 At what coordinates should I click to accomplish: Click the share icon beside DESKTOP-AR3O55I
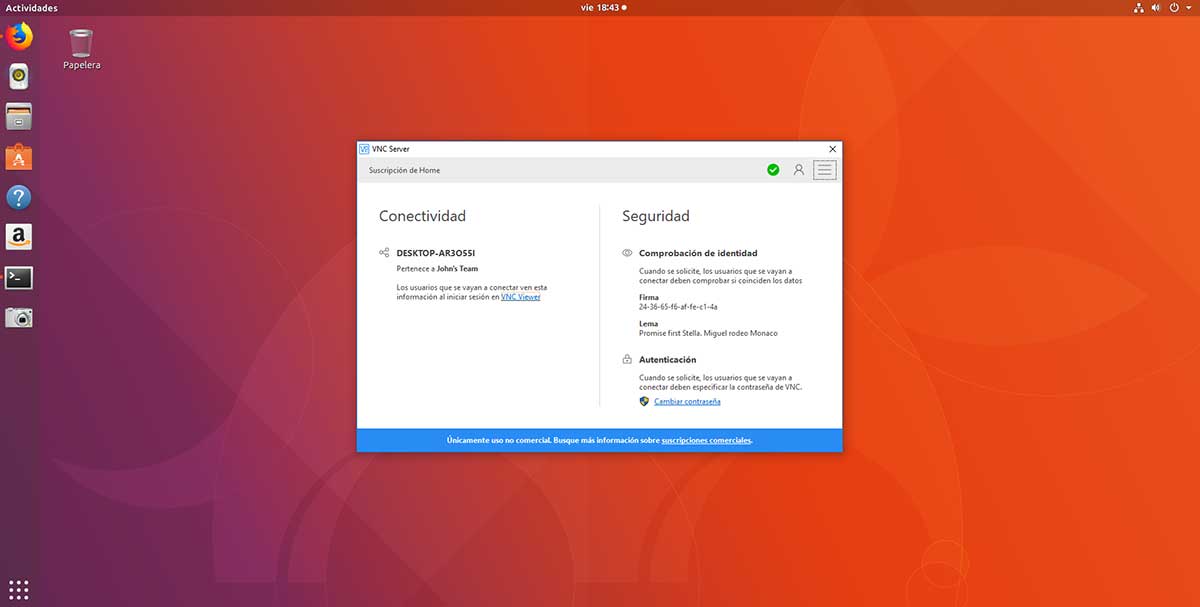click(384, 253)
